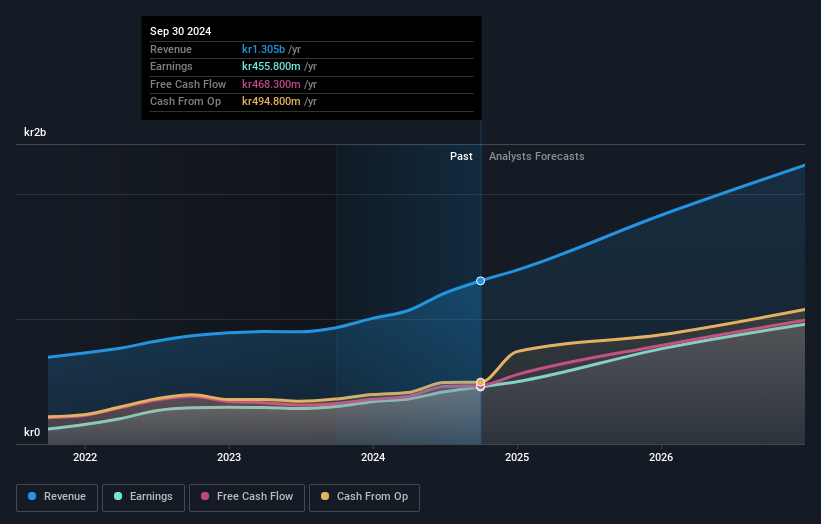The width and height of the screenshot is (821, 524).
Task: Click the 2024 x-axis label
Action: pyautogui.click(x=373, y=457)
